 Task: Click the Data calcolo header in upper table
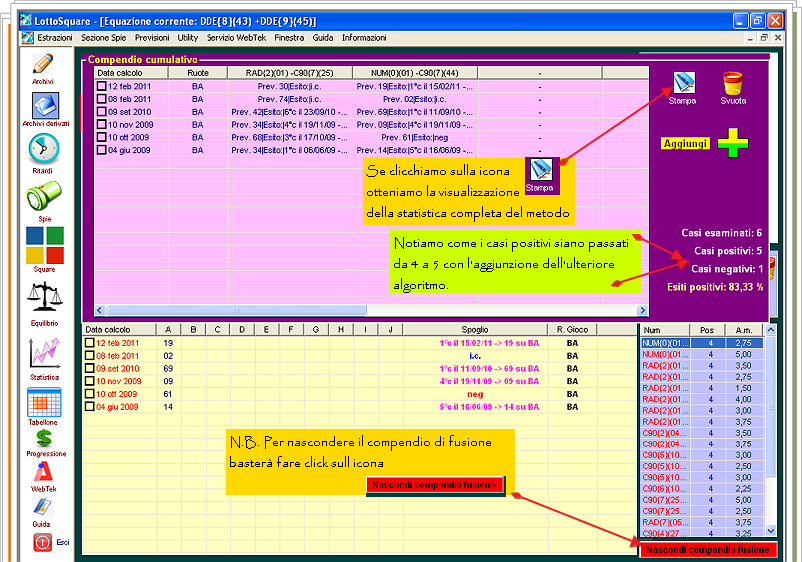click(x=131, y=73)
